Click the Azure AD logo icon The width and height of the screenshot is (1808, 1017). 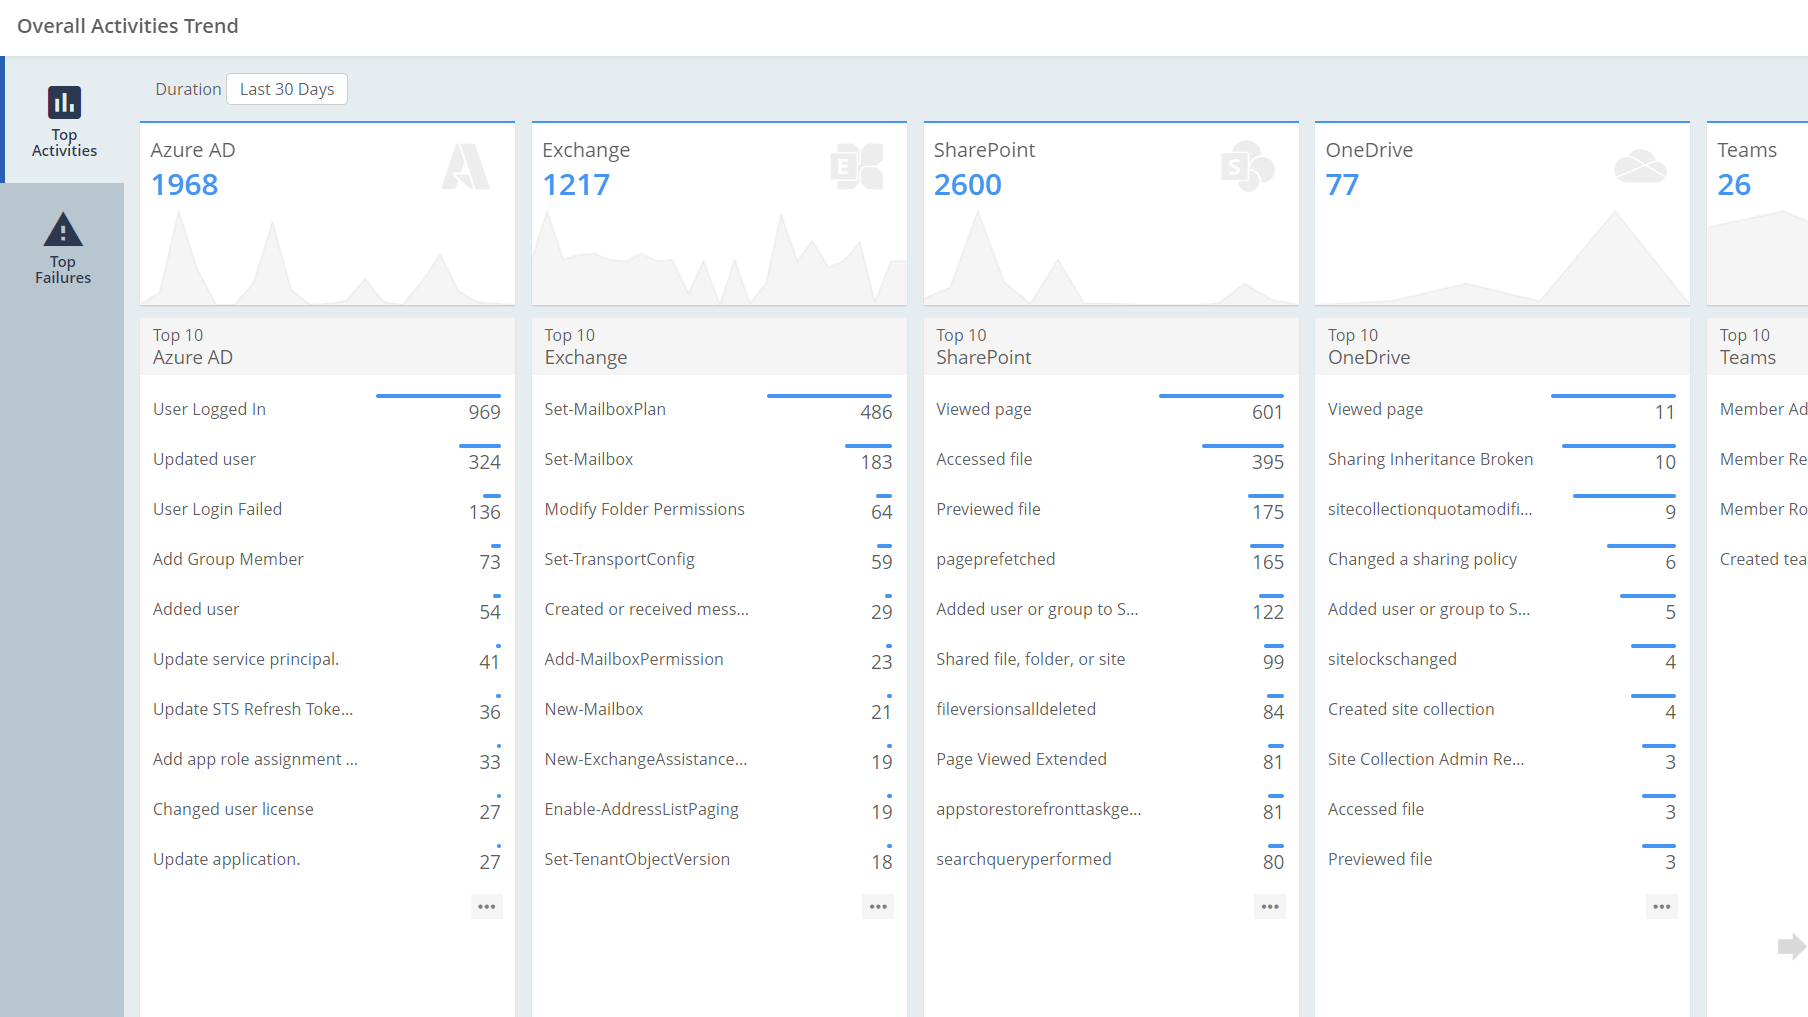pos(466,168)
